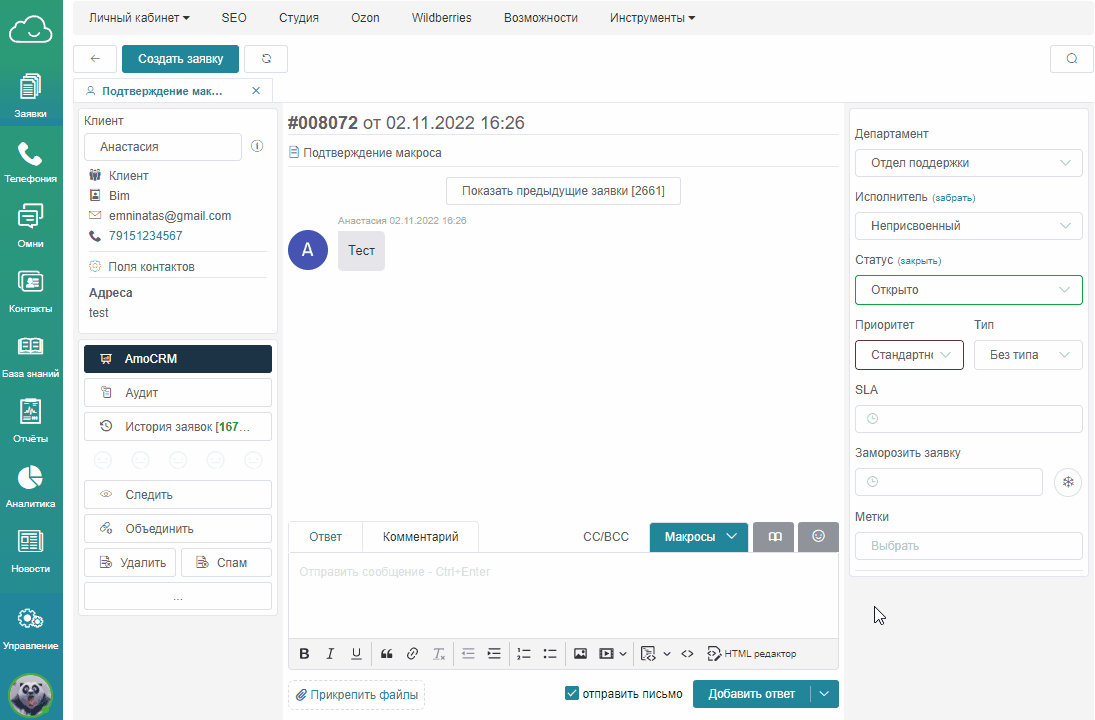This screenshot has width=1095, height=720.
Task: Go to Омни channel section
Action: 31,226
